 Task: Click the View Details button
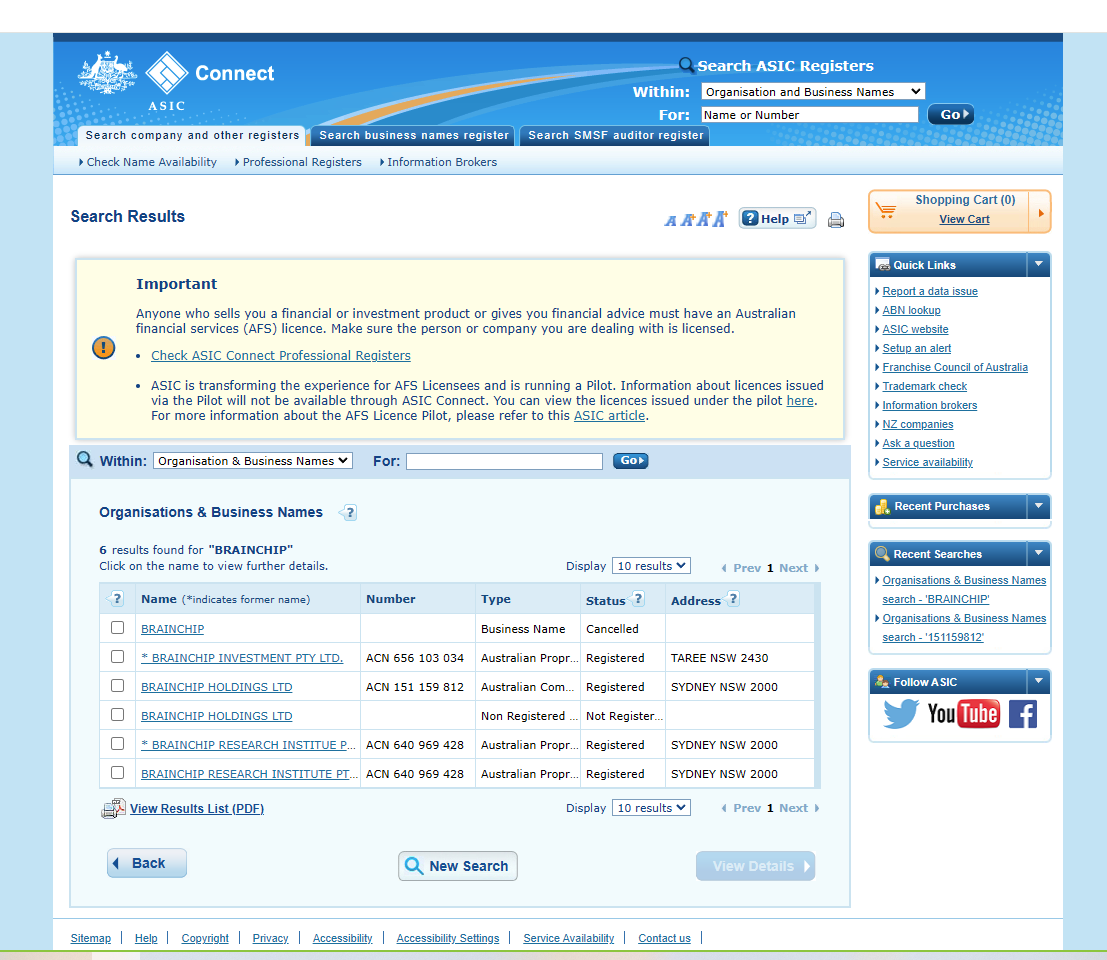755,866
